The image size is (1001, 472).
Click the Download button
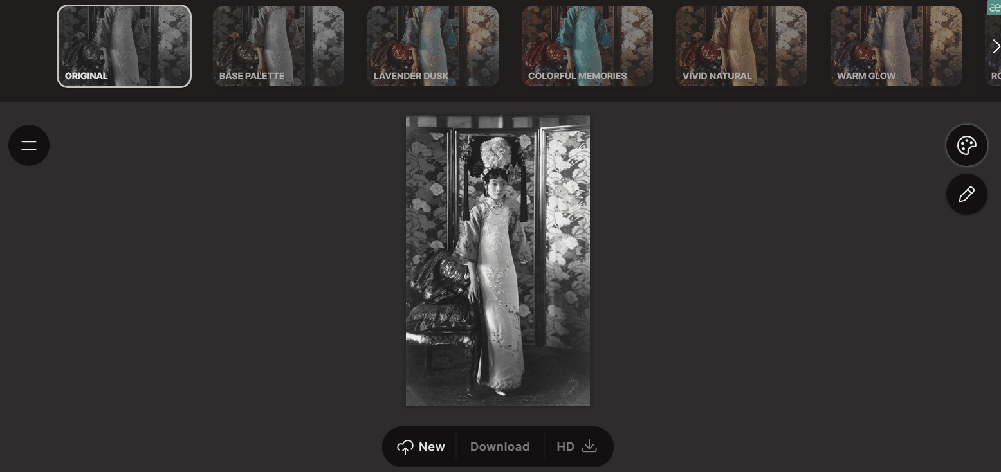point(500,446)
